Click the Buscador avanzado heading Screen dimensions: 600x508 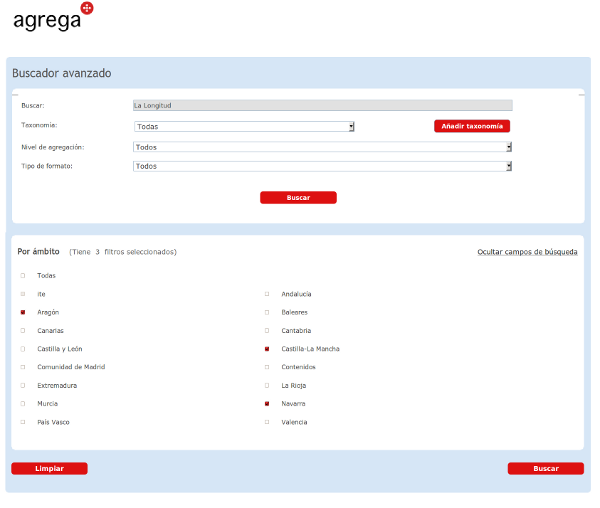(62, 73)
